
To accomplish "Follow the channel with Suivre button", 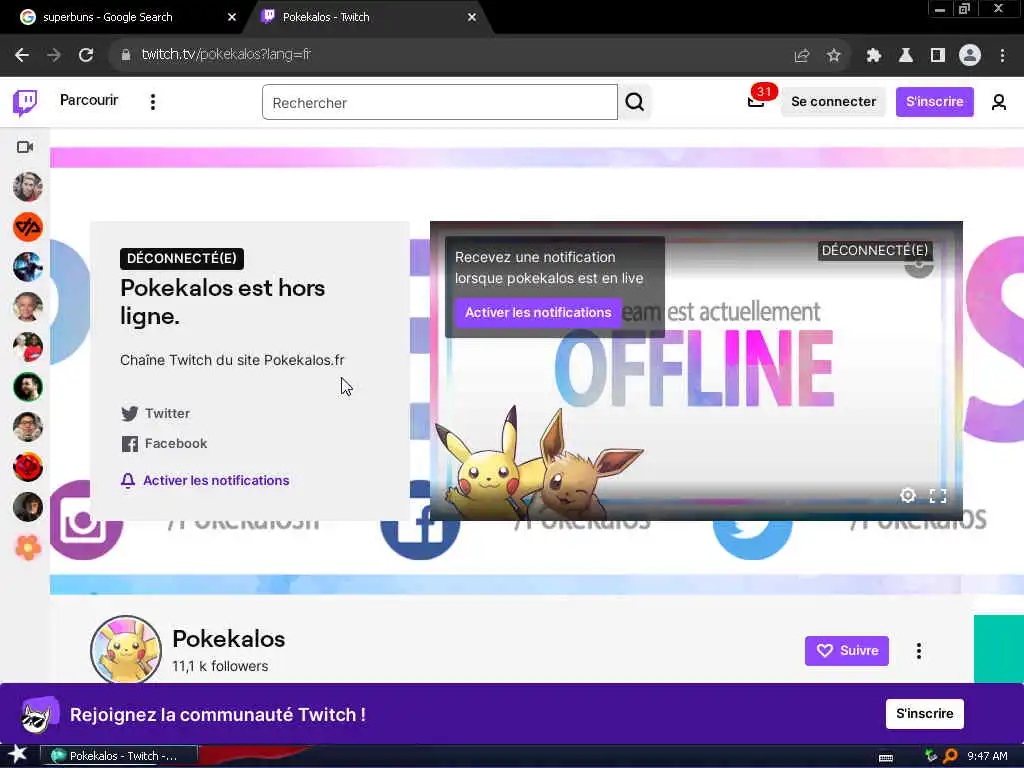I will coord(846,650).
